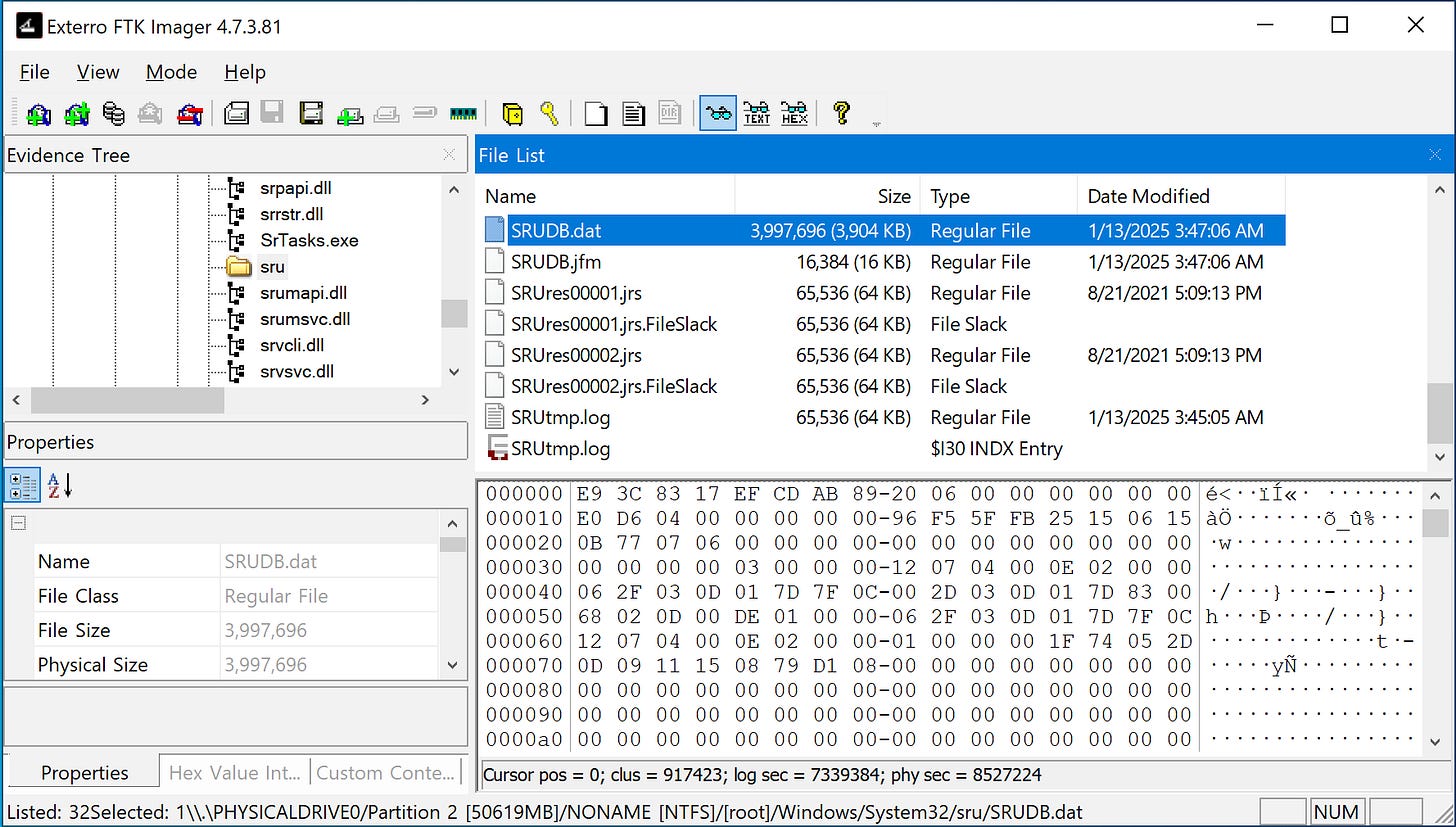
Task: Sort file list by Size column header
Action: [828, 196]
